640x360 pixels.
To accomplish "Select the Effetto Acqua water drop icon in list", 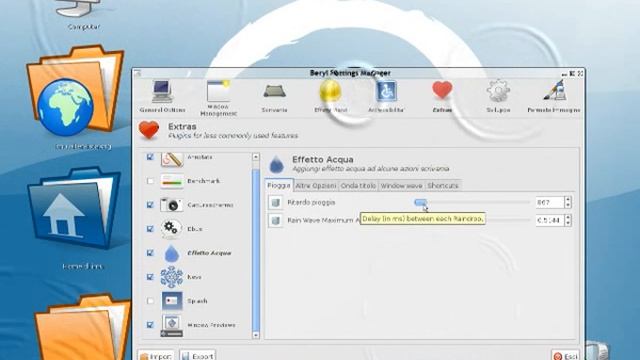I will click(x=172, y=253).
